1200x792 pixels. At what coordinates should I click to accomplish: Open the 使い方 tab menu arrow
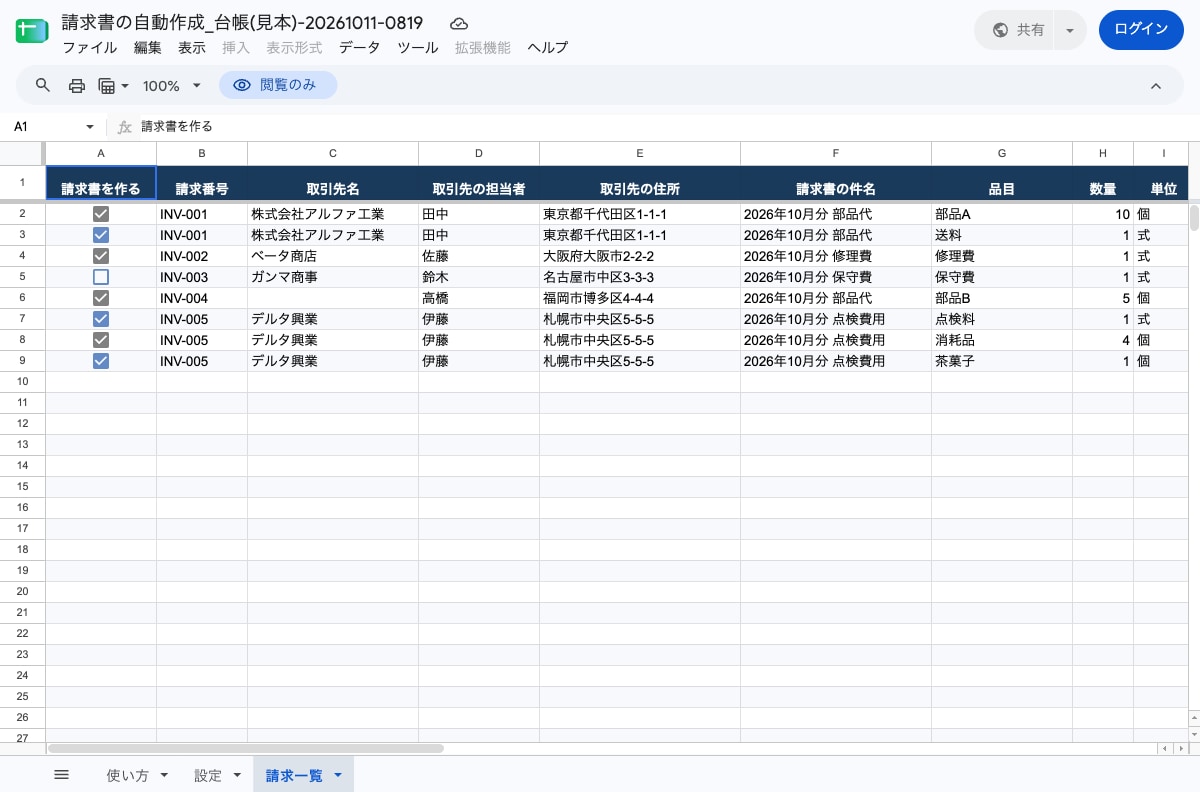(x=164, y=775)
